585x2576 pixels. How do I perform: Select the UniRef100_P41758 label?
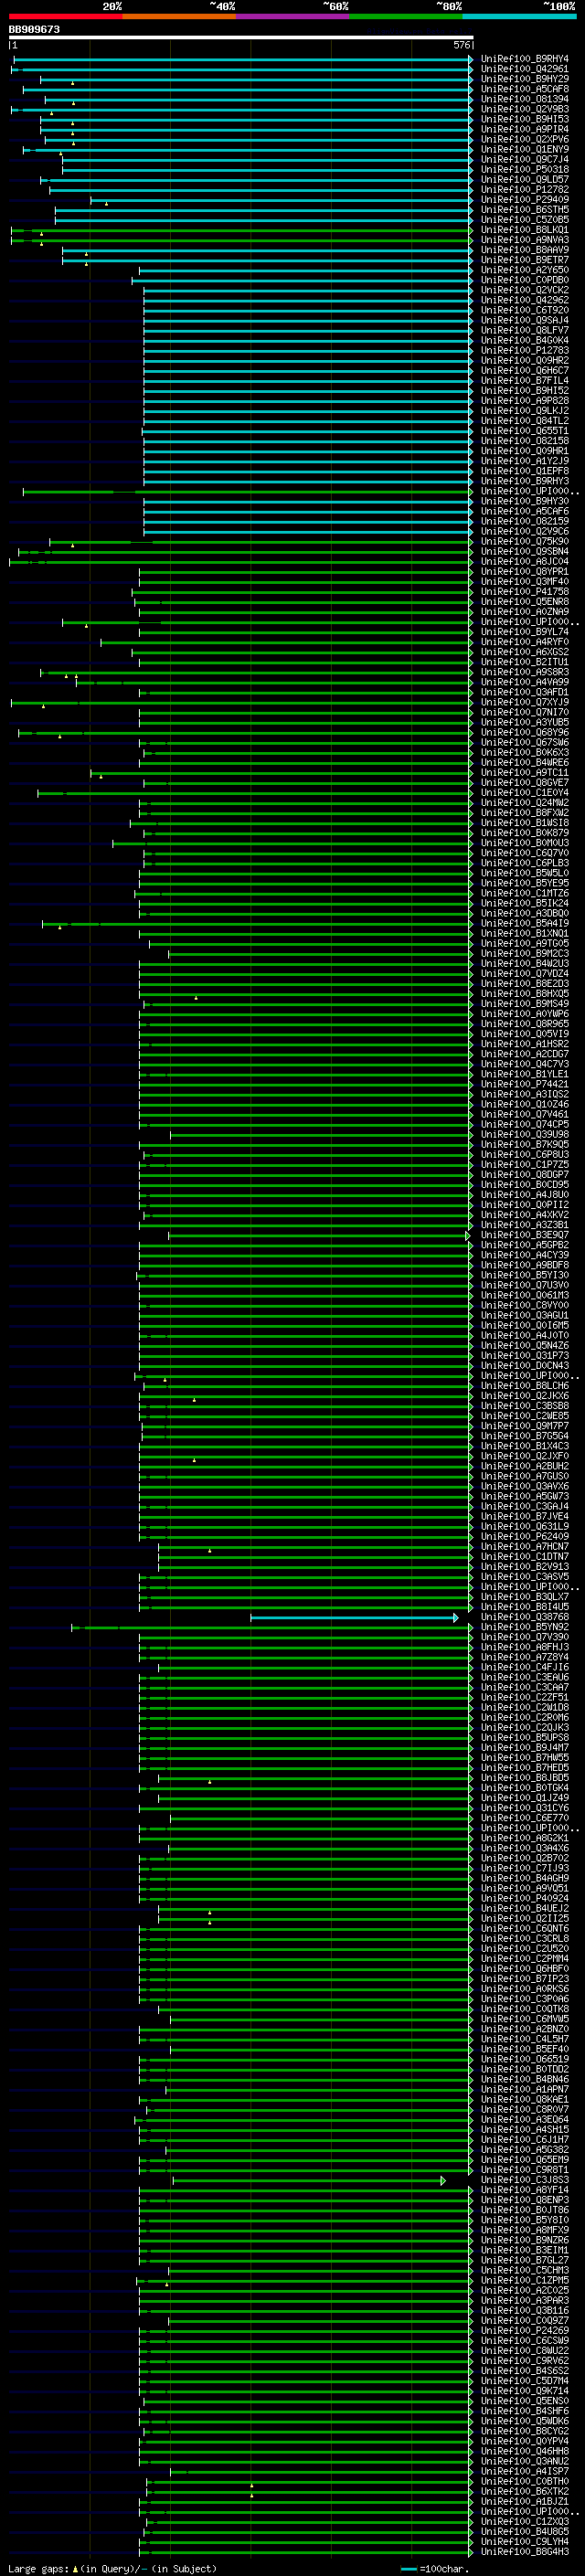click(x=524, y=592)
